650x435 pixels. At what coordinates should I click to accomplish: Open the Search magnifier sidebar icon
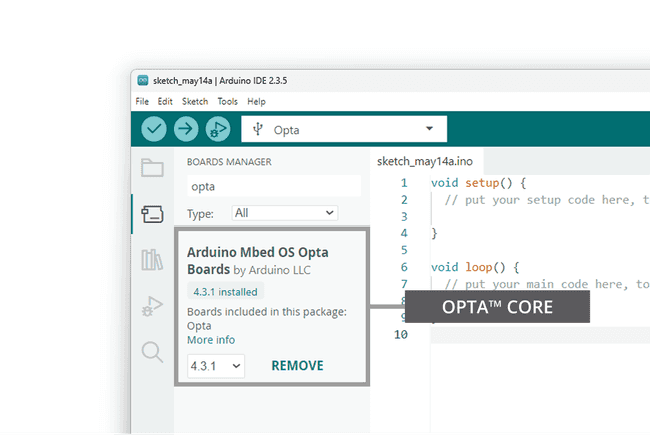coord(152,352)
